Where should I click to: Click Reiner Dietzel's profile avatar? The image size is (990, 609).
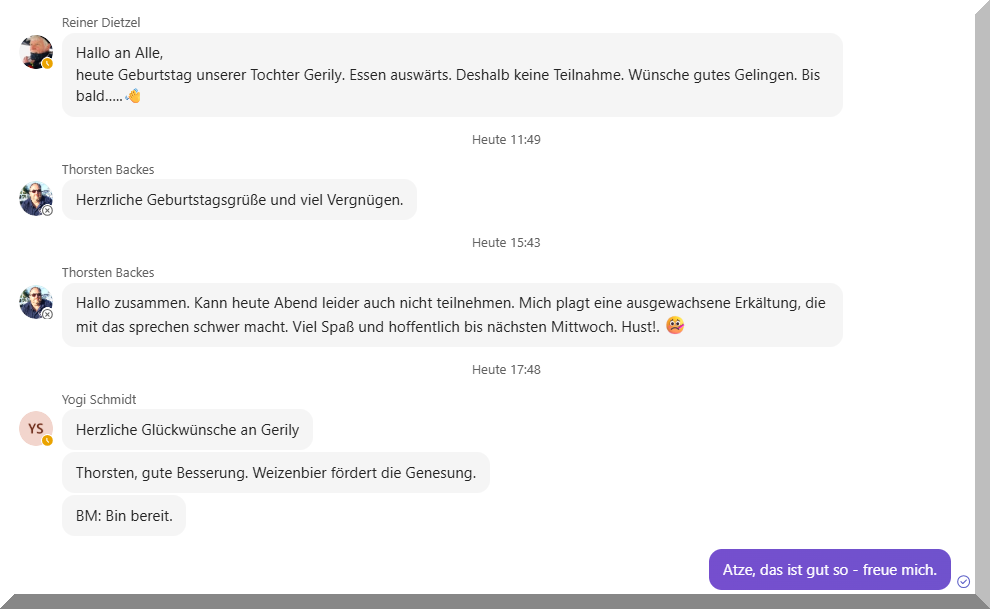click(x=36, y=51)
